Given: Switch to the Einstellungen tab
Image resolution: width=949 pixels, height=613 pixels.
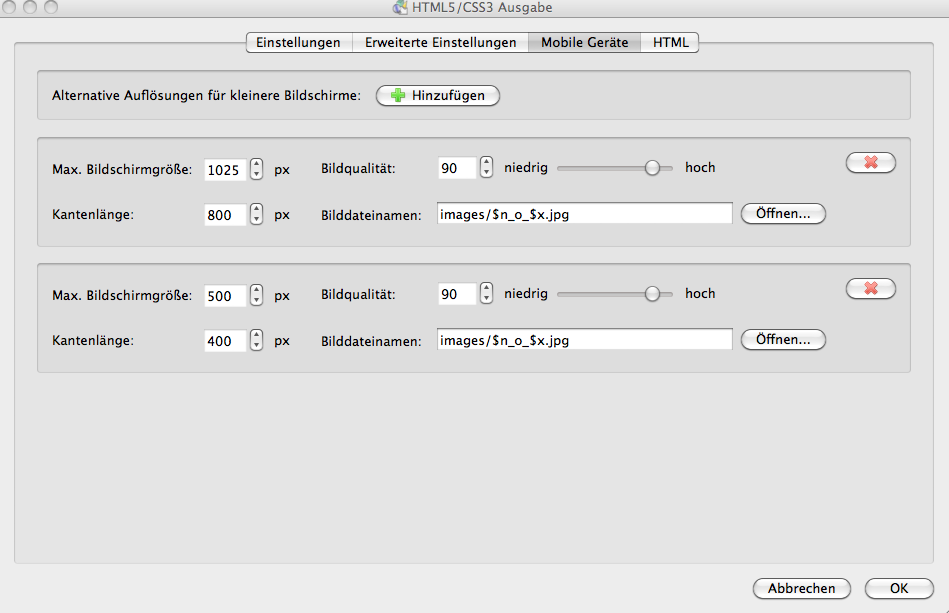Looking at the screenshot, I should tap(298, 43).
